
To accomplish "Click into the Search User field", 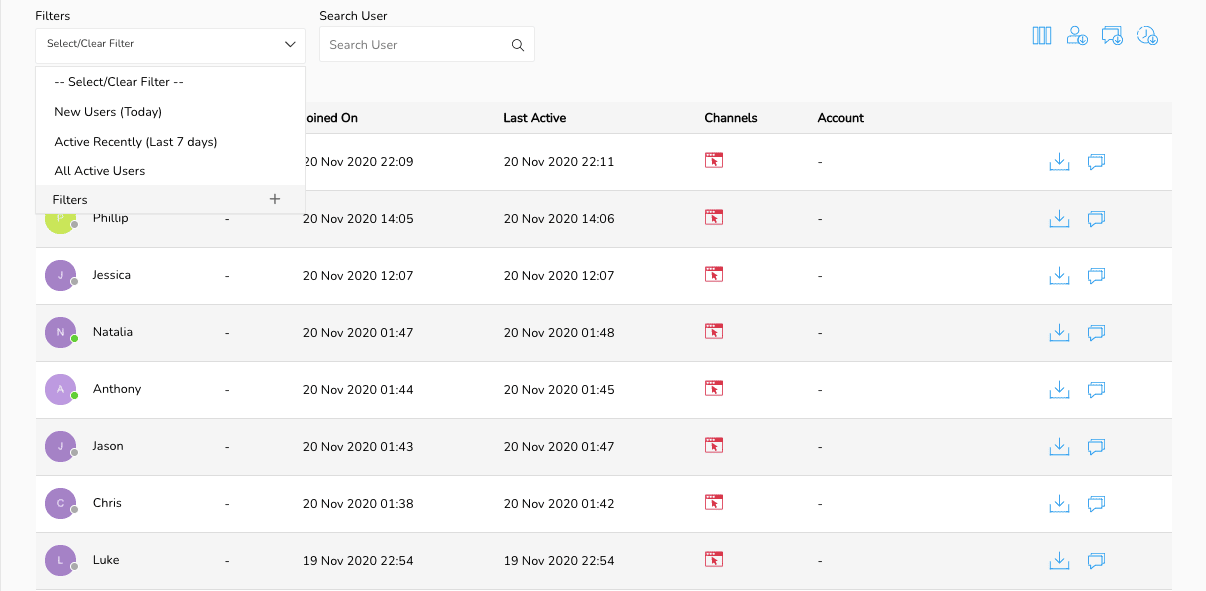I will [415, 45].
